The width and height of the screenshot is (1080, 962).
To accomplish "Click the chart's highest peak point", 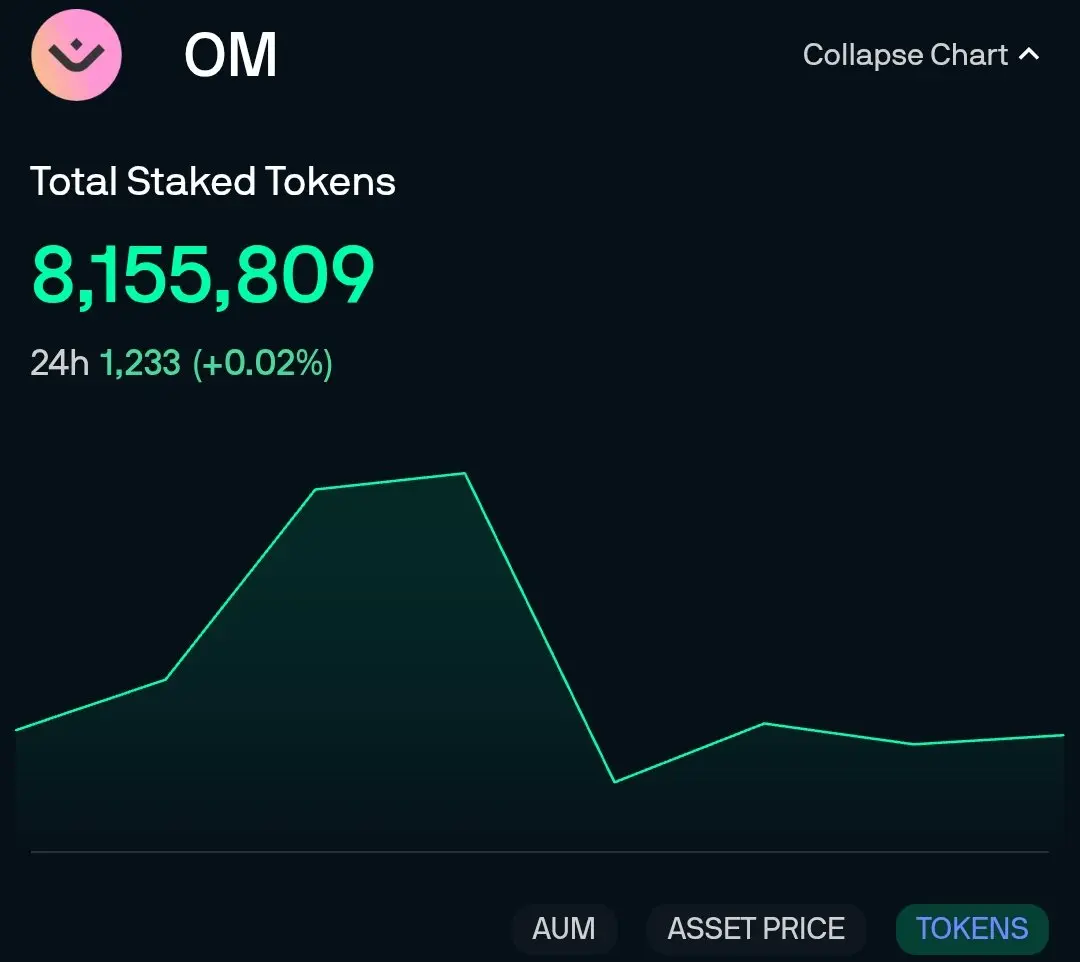I will click(x=465, y=473).
